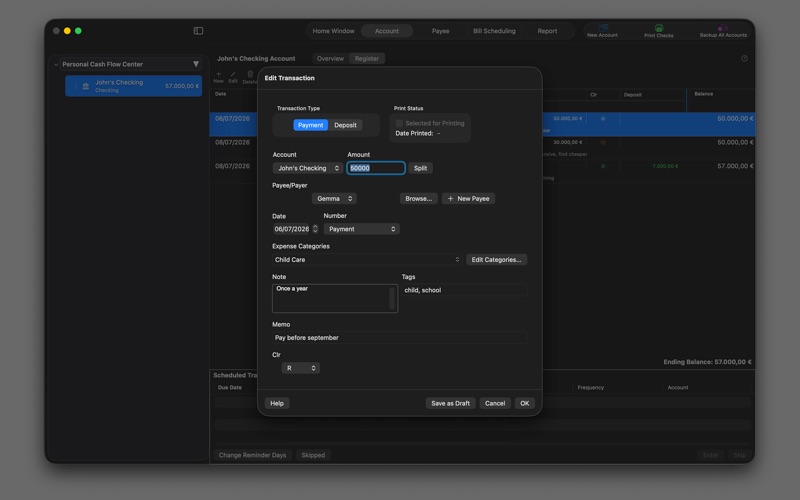Click the Deposit column header

(633, 94)
